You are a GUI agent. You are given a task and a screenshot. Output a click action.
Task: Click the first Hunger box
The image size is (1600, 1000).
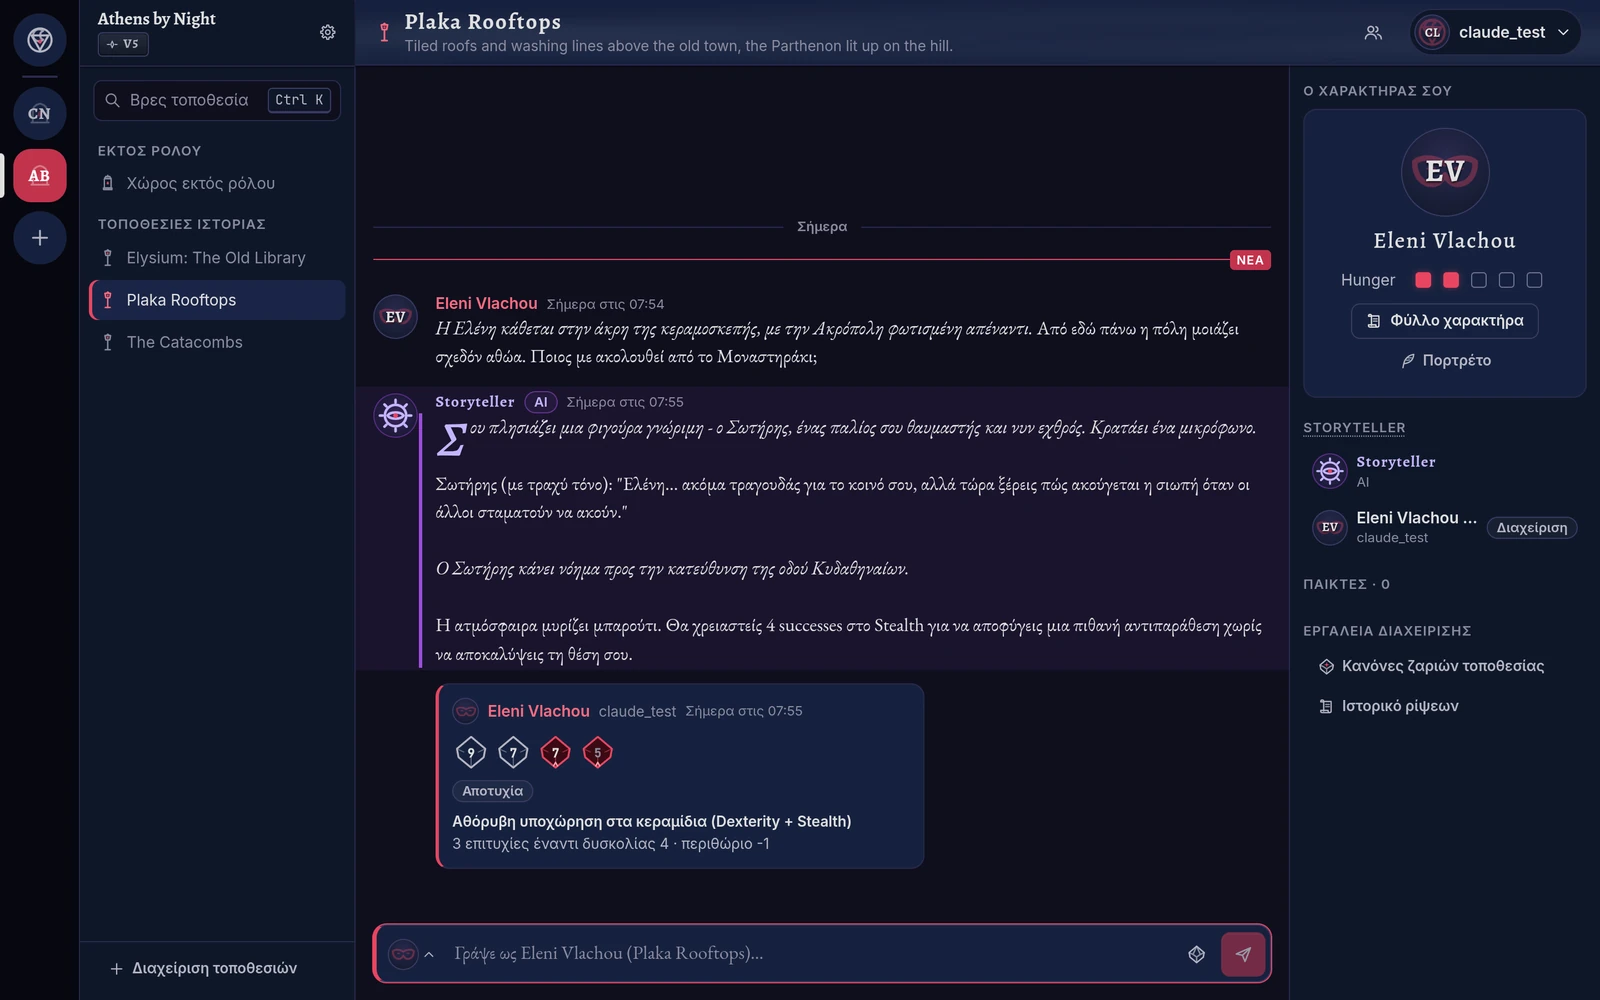(x=1423, y=280)
